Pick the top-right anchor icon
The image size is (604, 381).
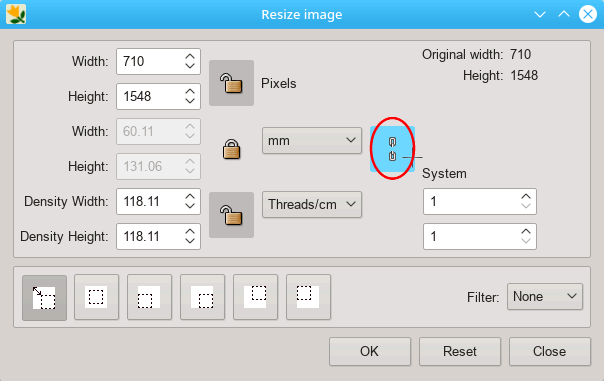[255, 297]
